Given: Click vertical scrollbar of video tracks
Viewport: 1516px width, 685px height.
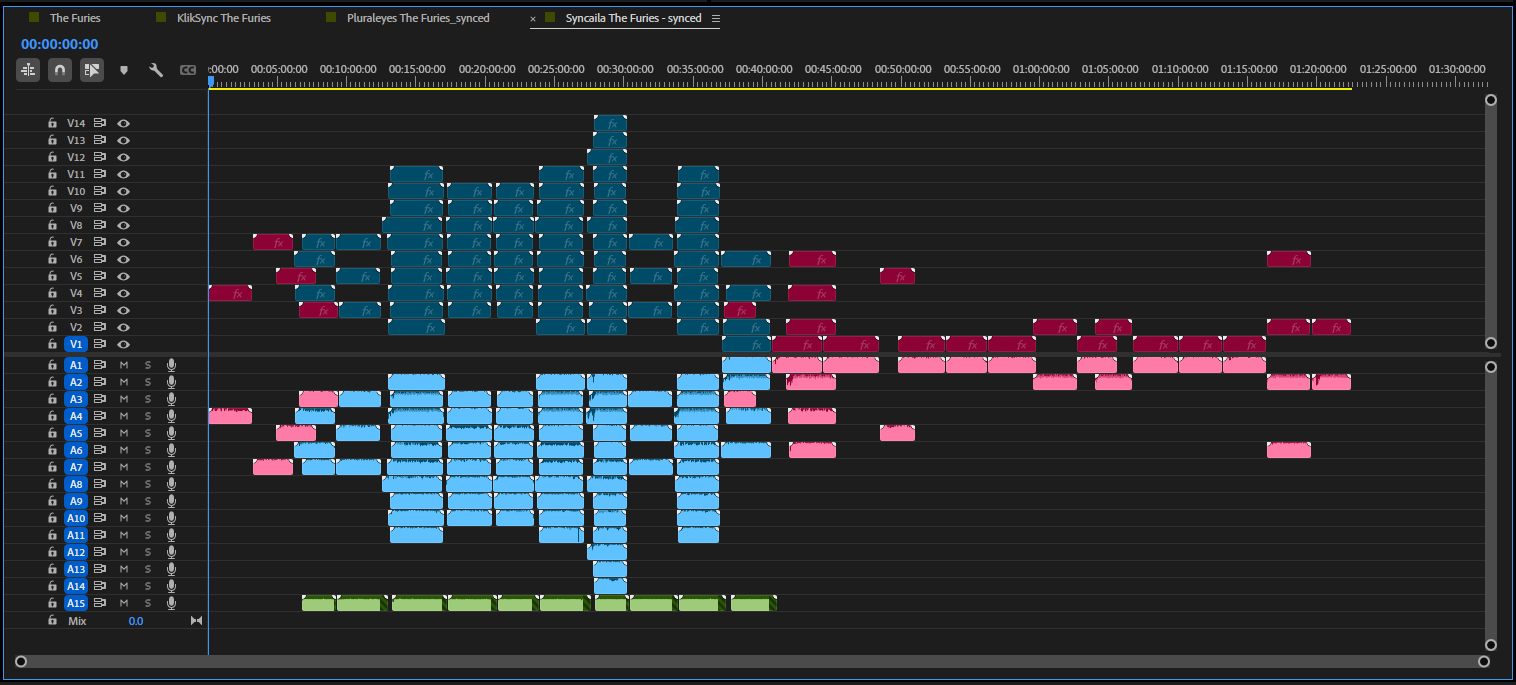Looking at the screenshot, I should (x=1491, y=221).
